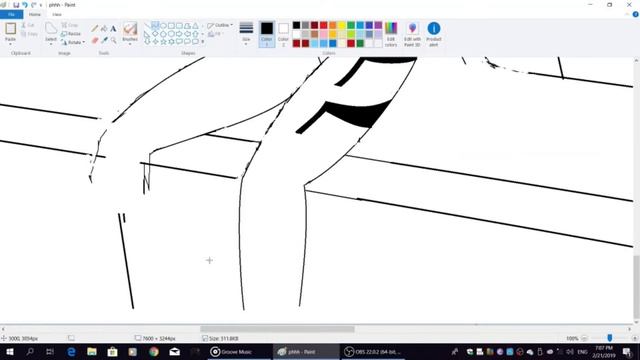Open the Rotate dropdown
The image size is (640, 360).
point(73,42)
